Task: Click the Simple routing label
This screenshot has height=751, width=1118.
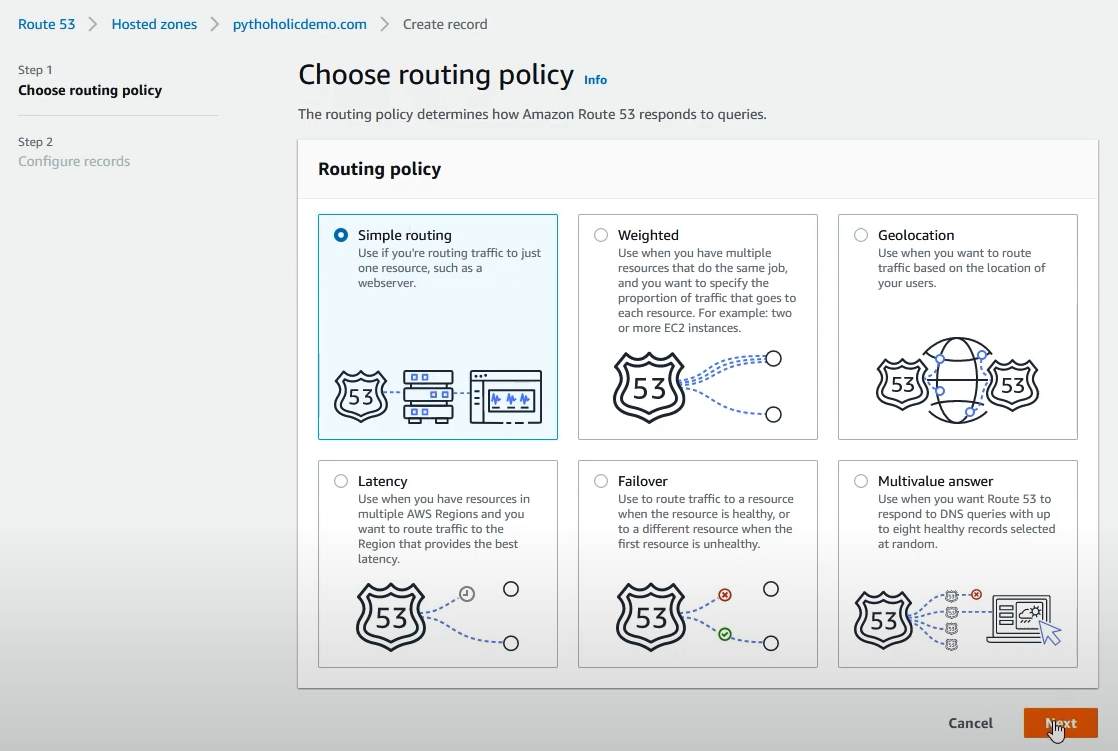Action: [x=404, y=235]
